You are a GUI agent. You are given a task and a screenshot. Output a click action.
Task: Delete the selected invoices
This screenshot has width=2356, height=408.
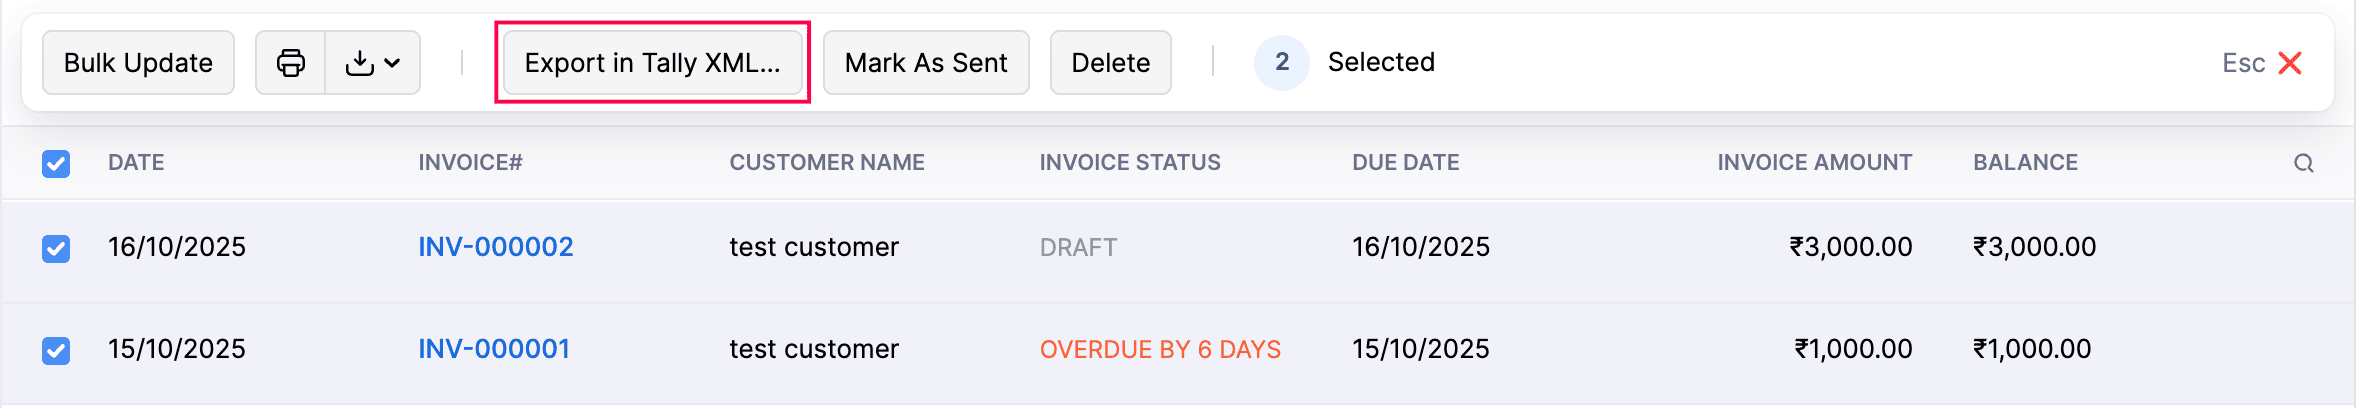point(1110,63)
